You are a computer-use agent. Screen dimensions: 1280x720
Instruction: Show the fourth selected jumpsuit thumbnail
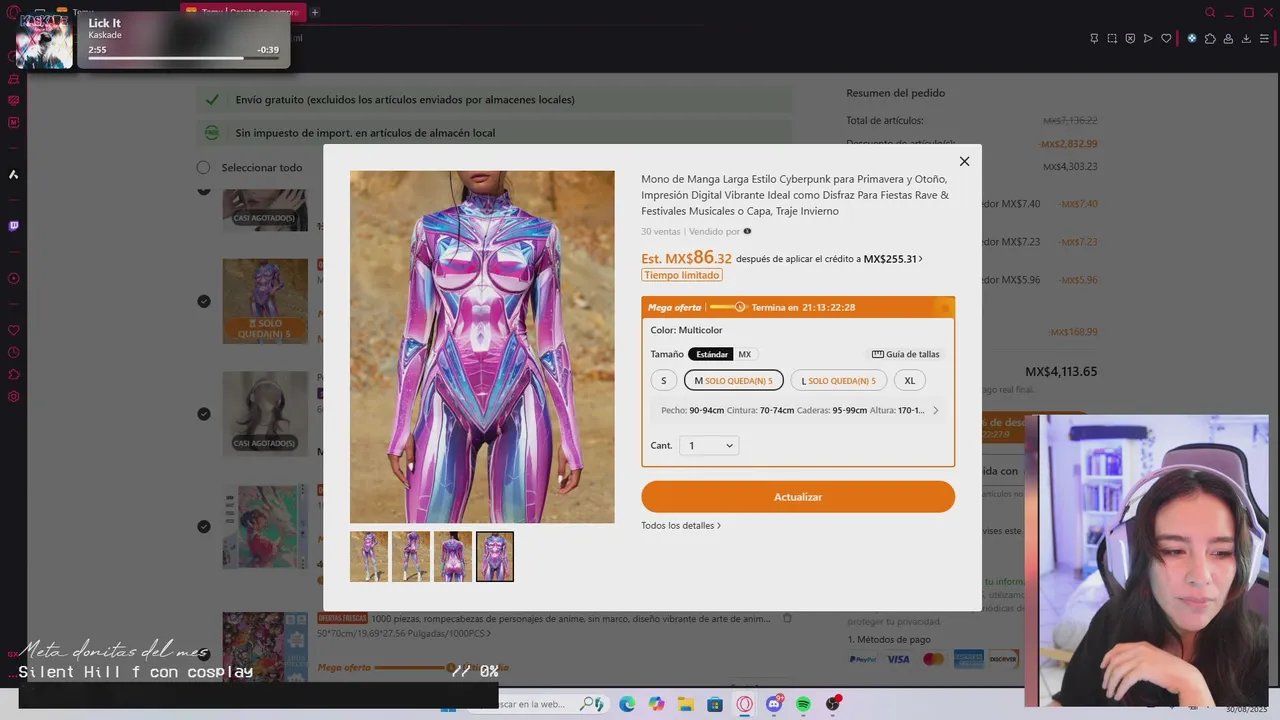coord(495,556)
